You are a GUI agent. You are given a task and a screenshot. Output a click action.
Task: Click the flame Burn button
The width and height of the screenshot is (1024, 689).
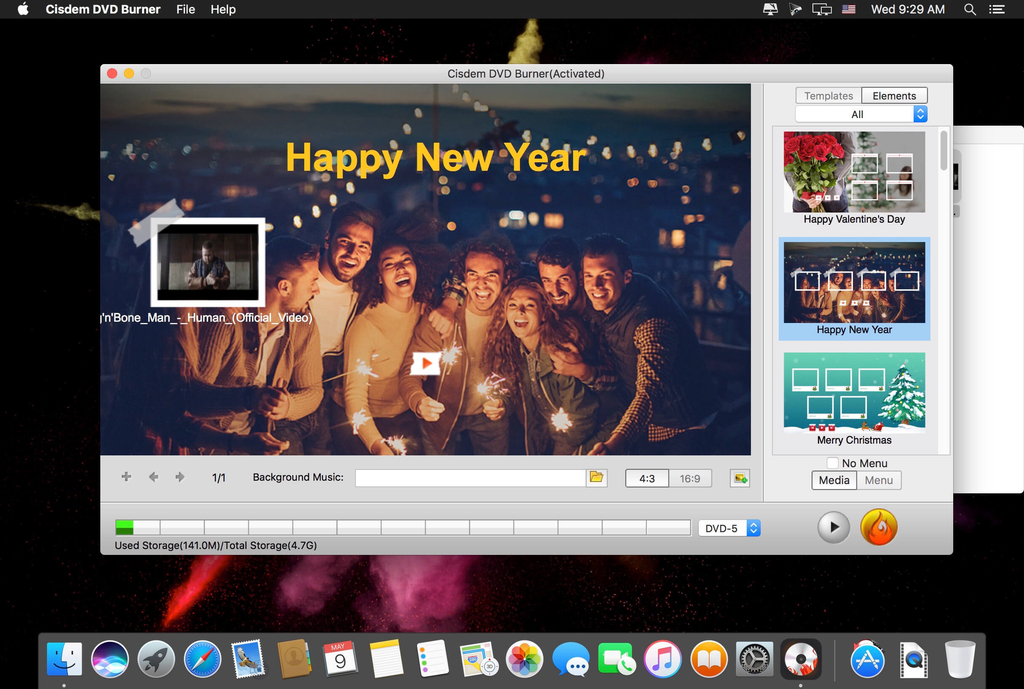click(879, 527)
